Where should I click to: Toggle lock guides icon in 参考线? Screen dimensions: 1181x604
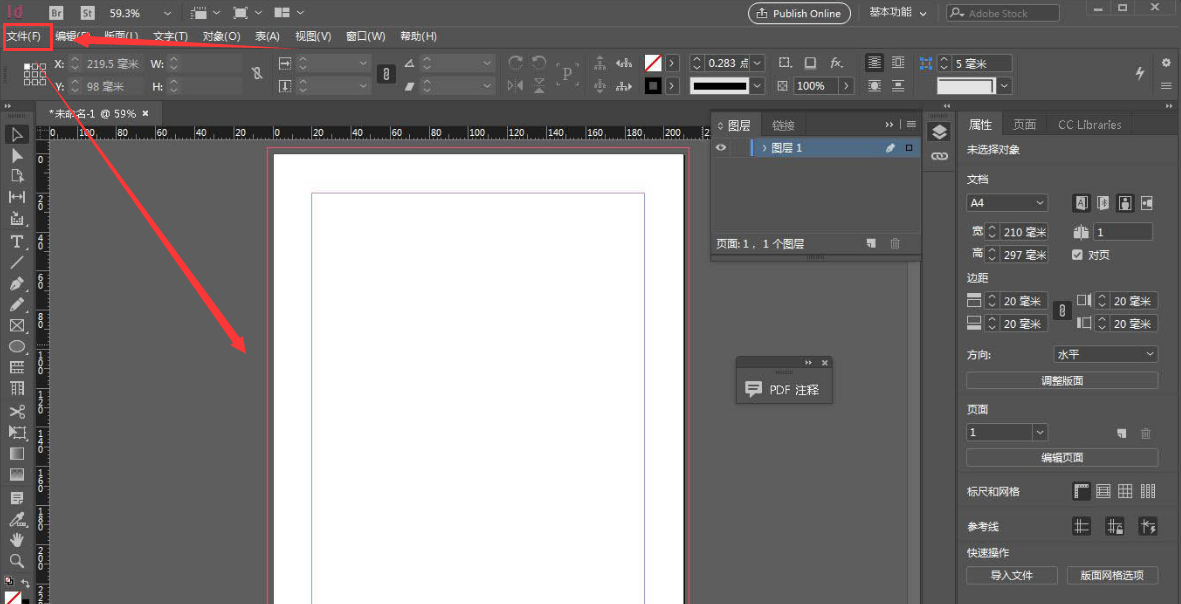tap(1115, 526)
